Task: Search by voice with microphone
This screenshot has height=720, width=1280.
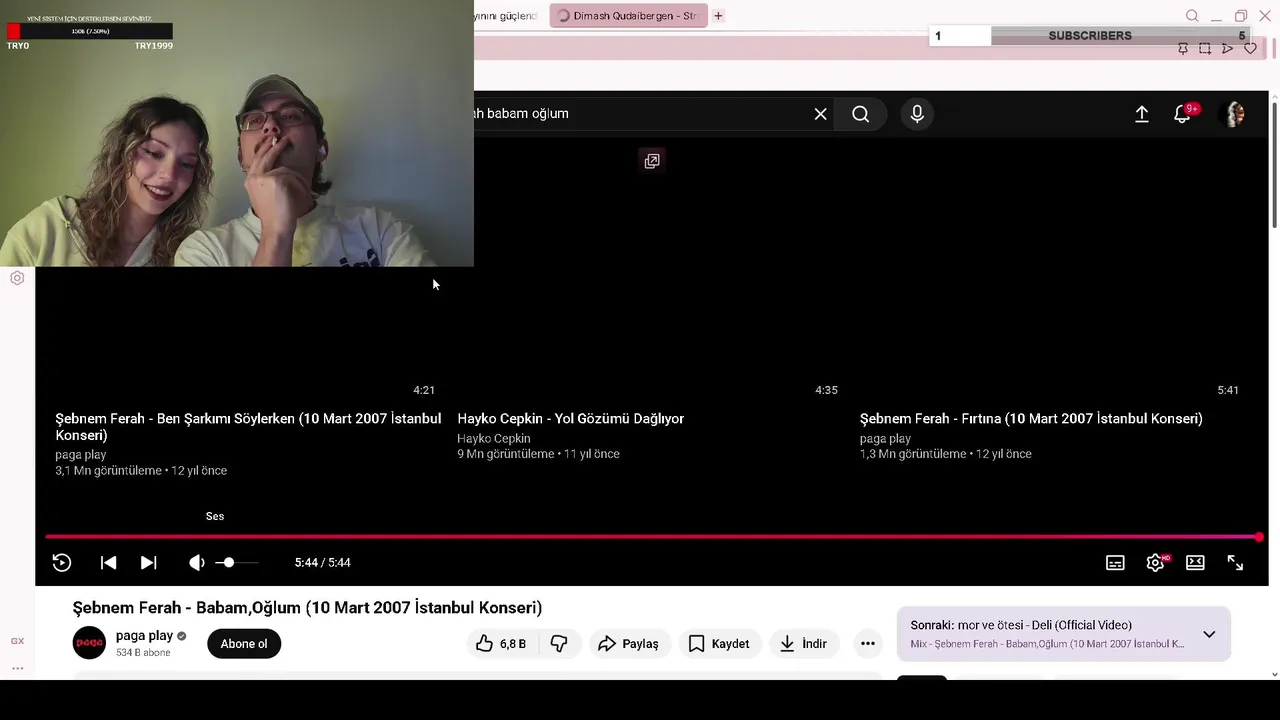Action: [917, 114]
